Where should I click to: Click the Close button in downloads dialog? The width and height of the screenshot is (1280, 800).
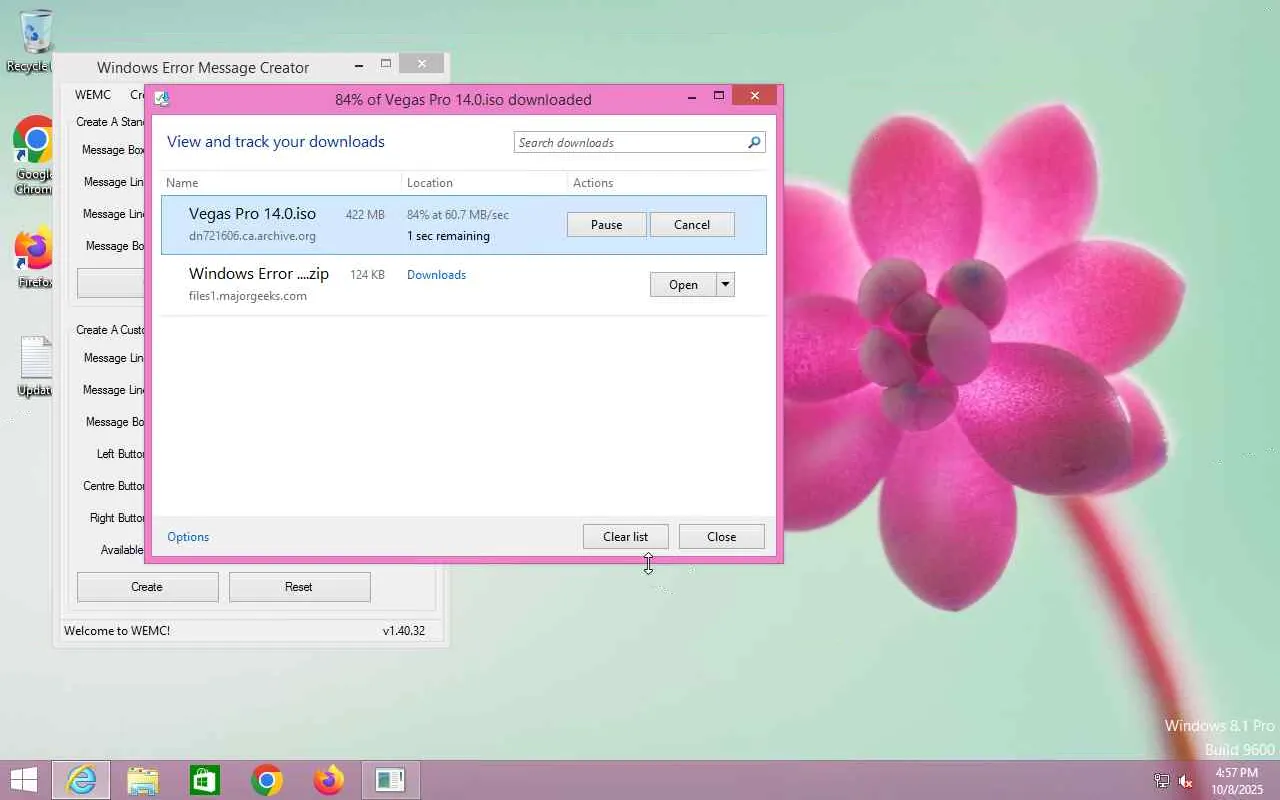click(x=721, y=537)
